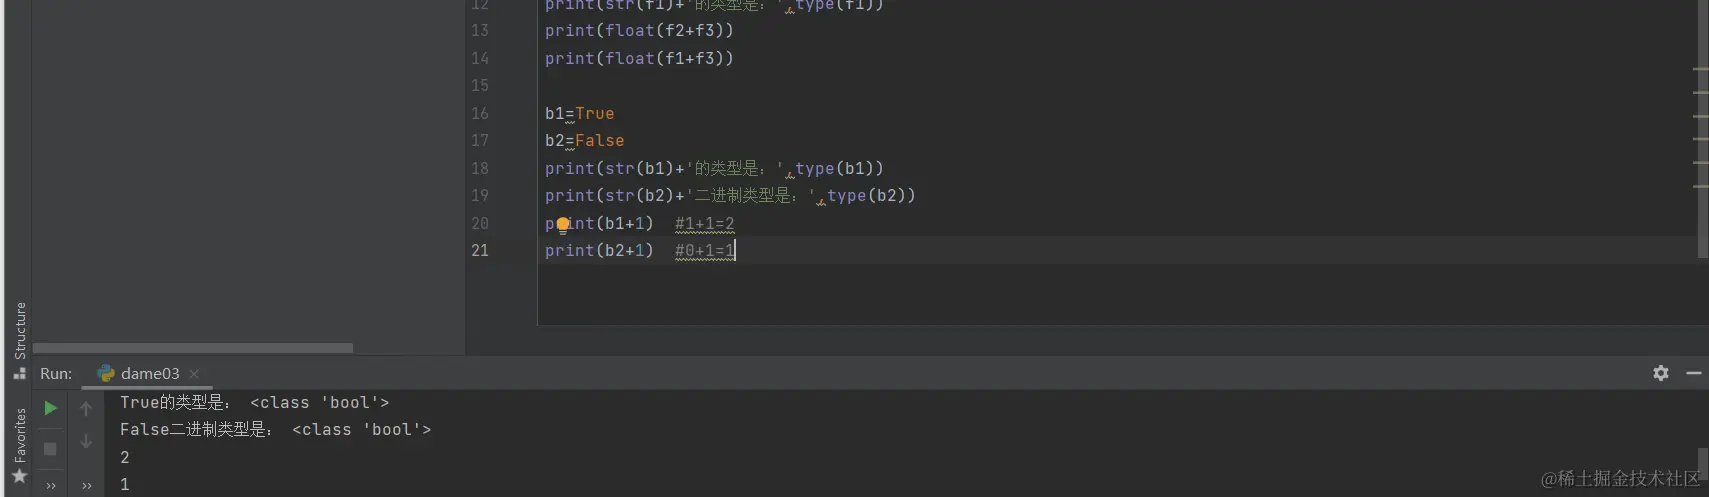Image resolution: width=1709 pixels, height=497 pixels.
Task: Click output line True的类型是
Action: click(x=255, y=402)
